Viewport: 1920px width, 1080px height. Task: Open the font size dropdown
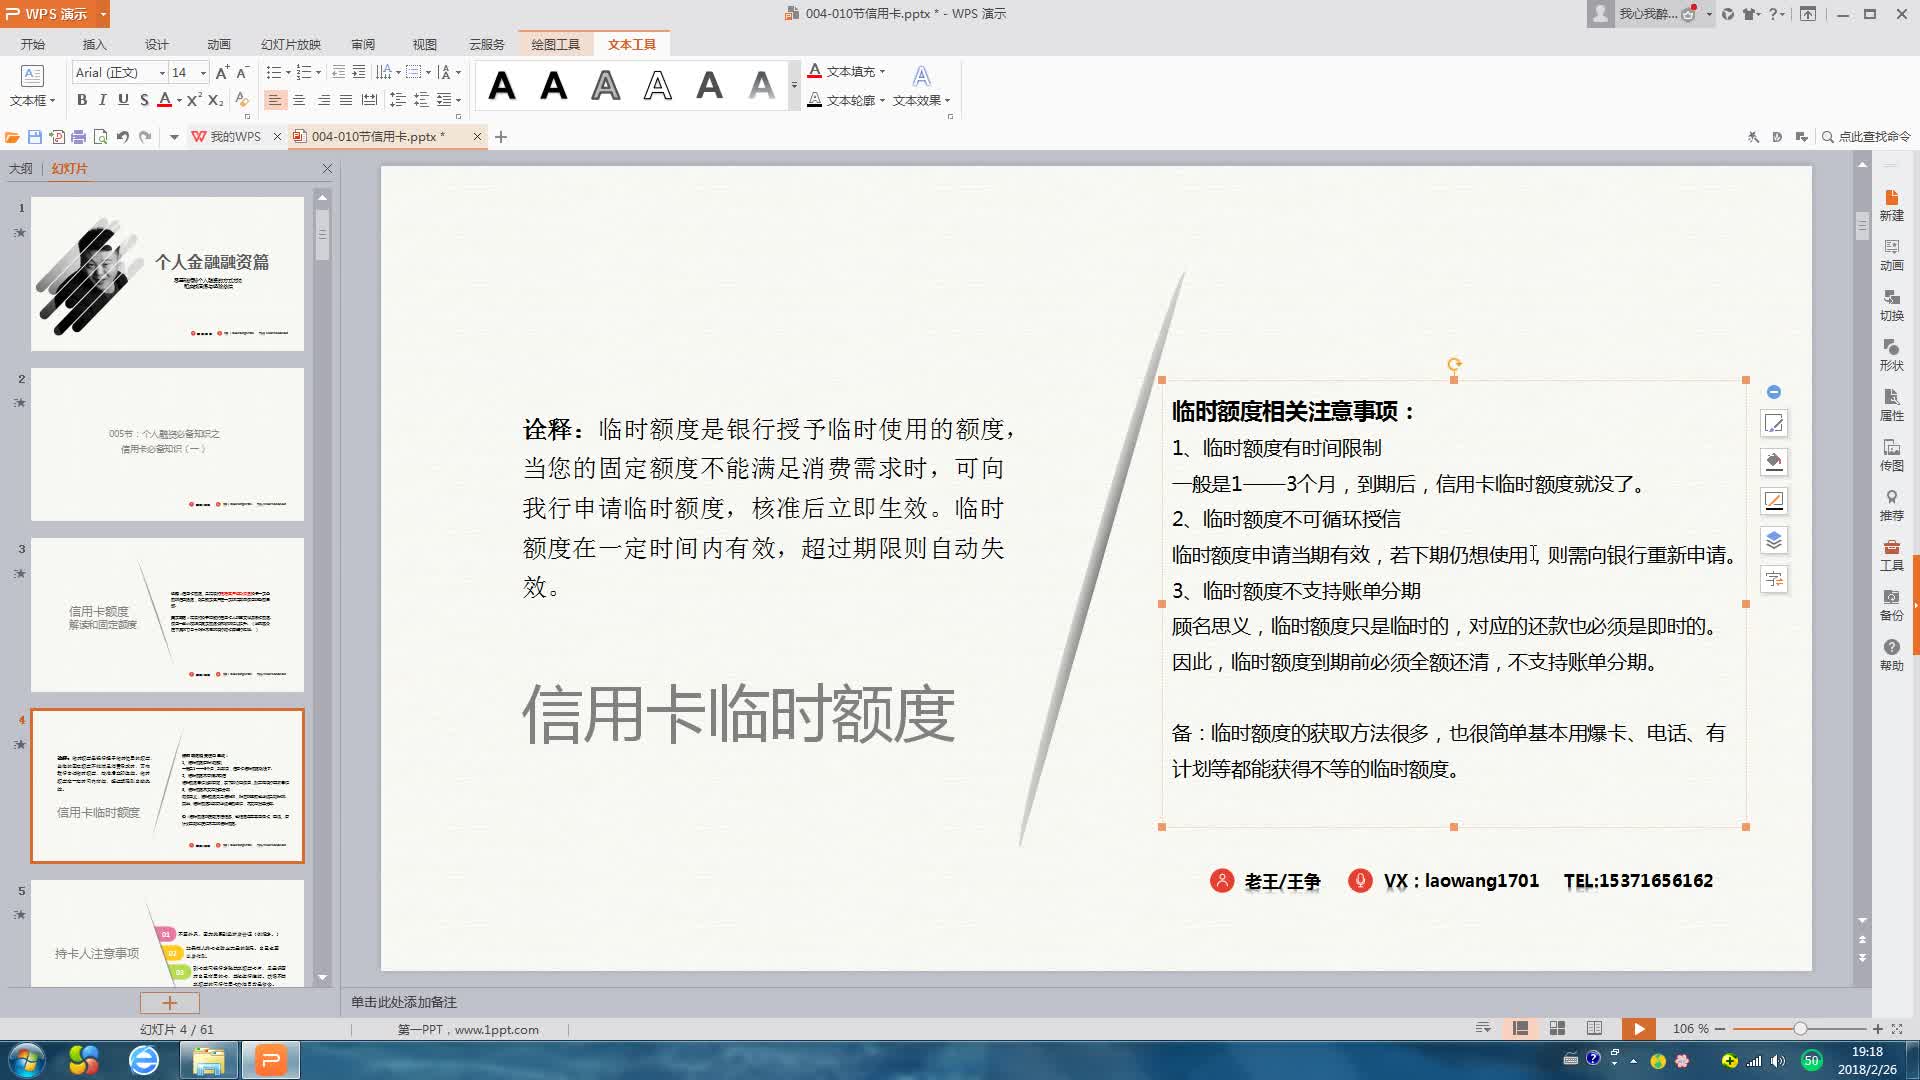[203, 73]
